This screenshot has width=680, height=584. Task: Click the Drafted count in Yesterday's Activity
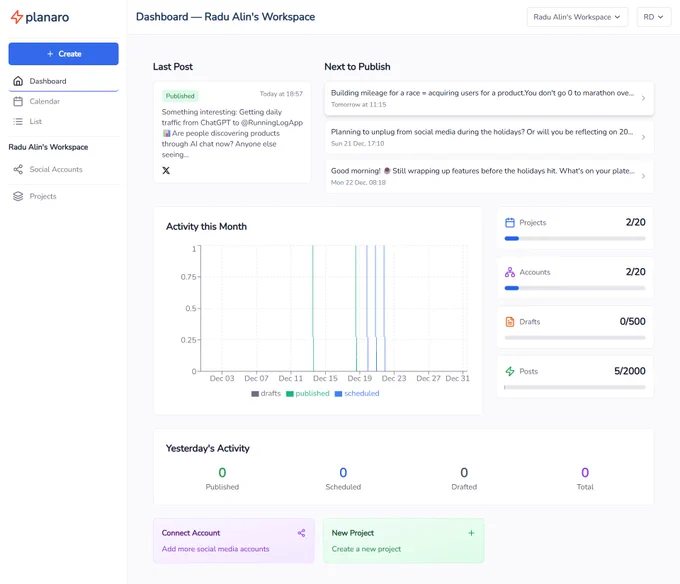[464, 473]
